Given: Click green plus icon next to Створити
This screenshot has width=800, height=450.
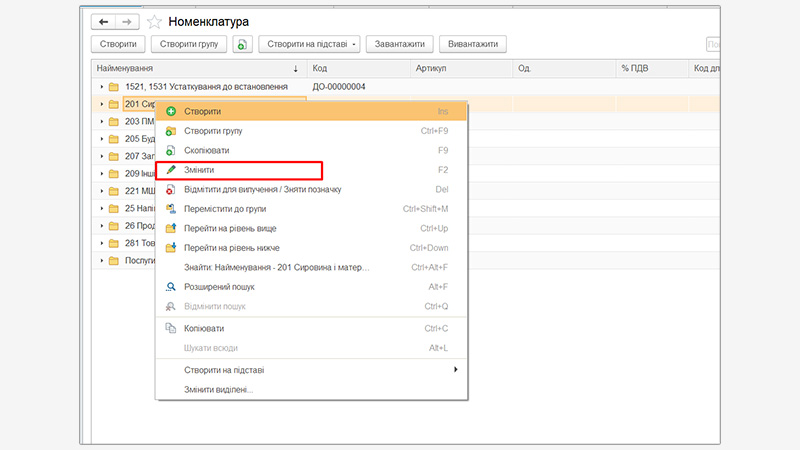Looking at the screenshot, I should 171,111.
